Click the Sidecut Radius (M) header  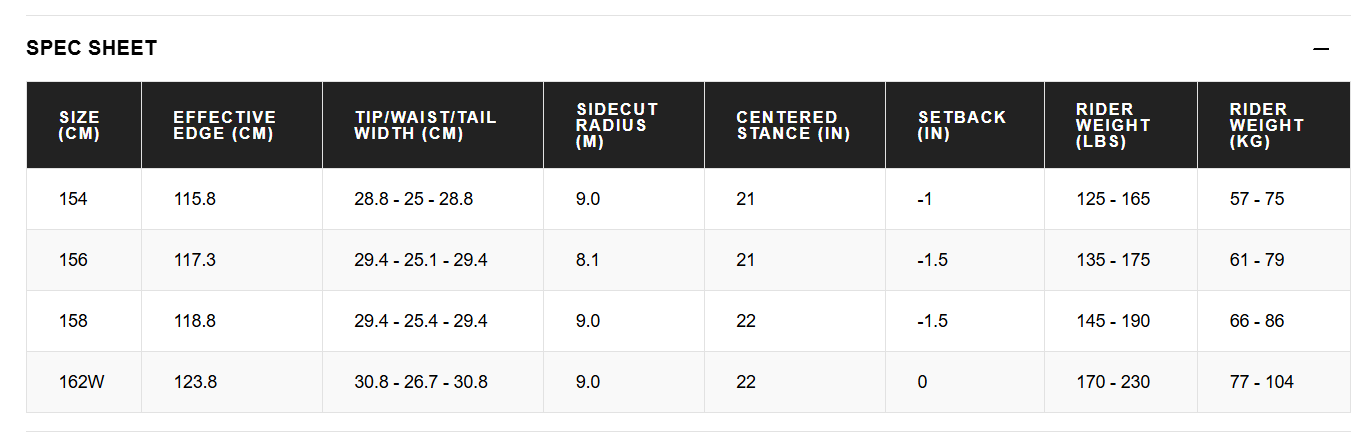click(617, 125)
